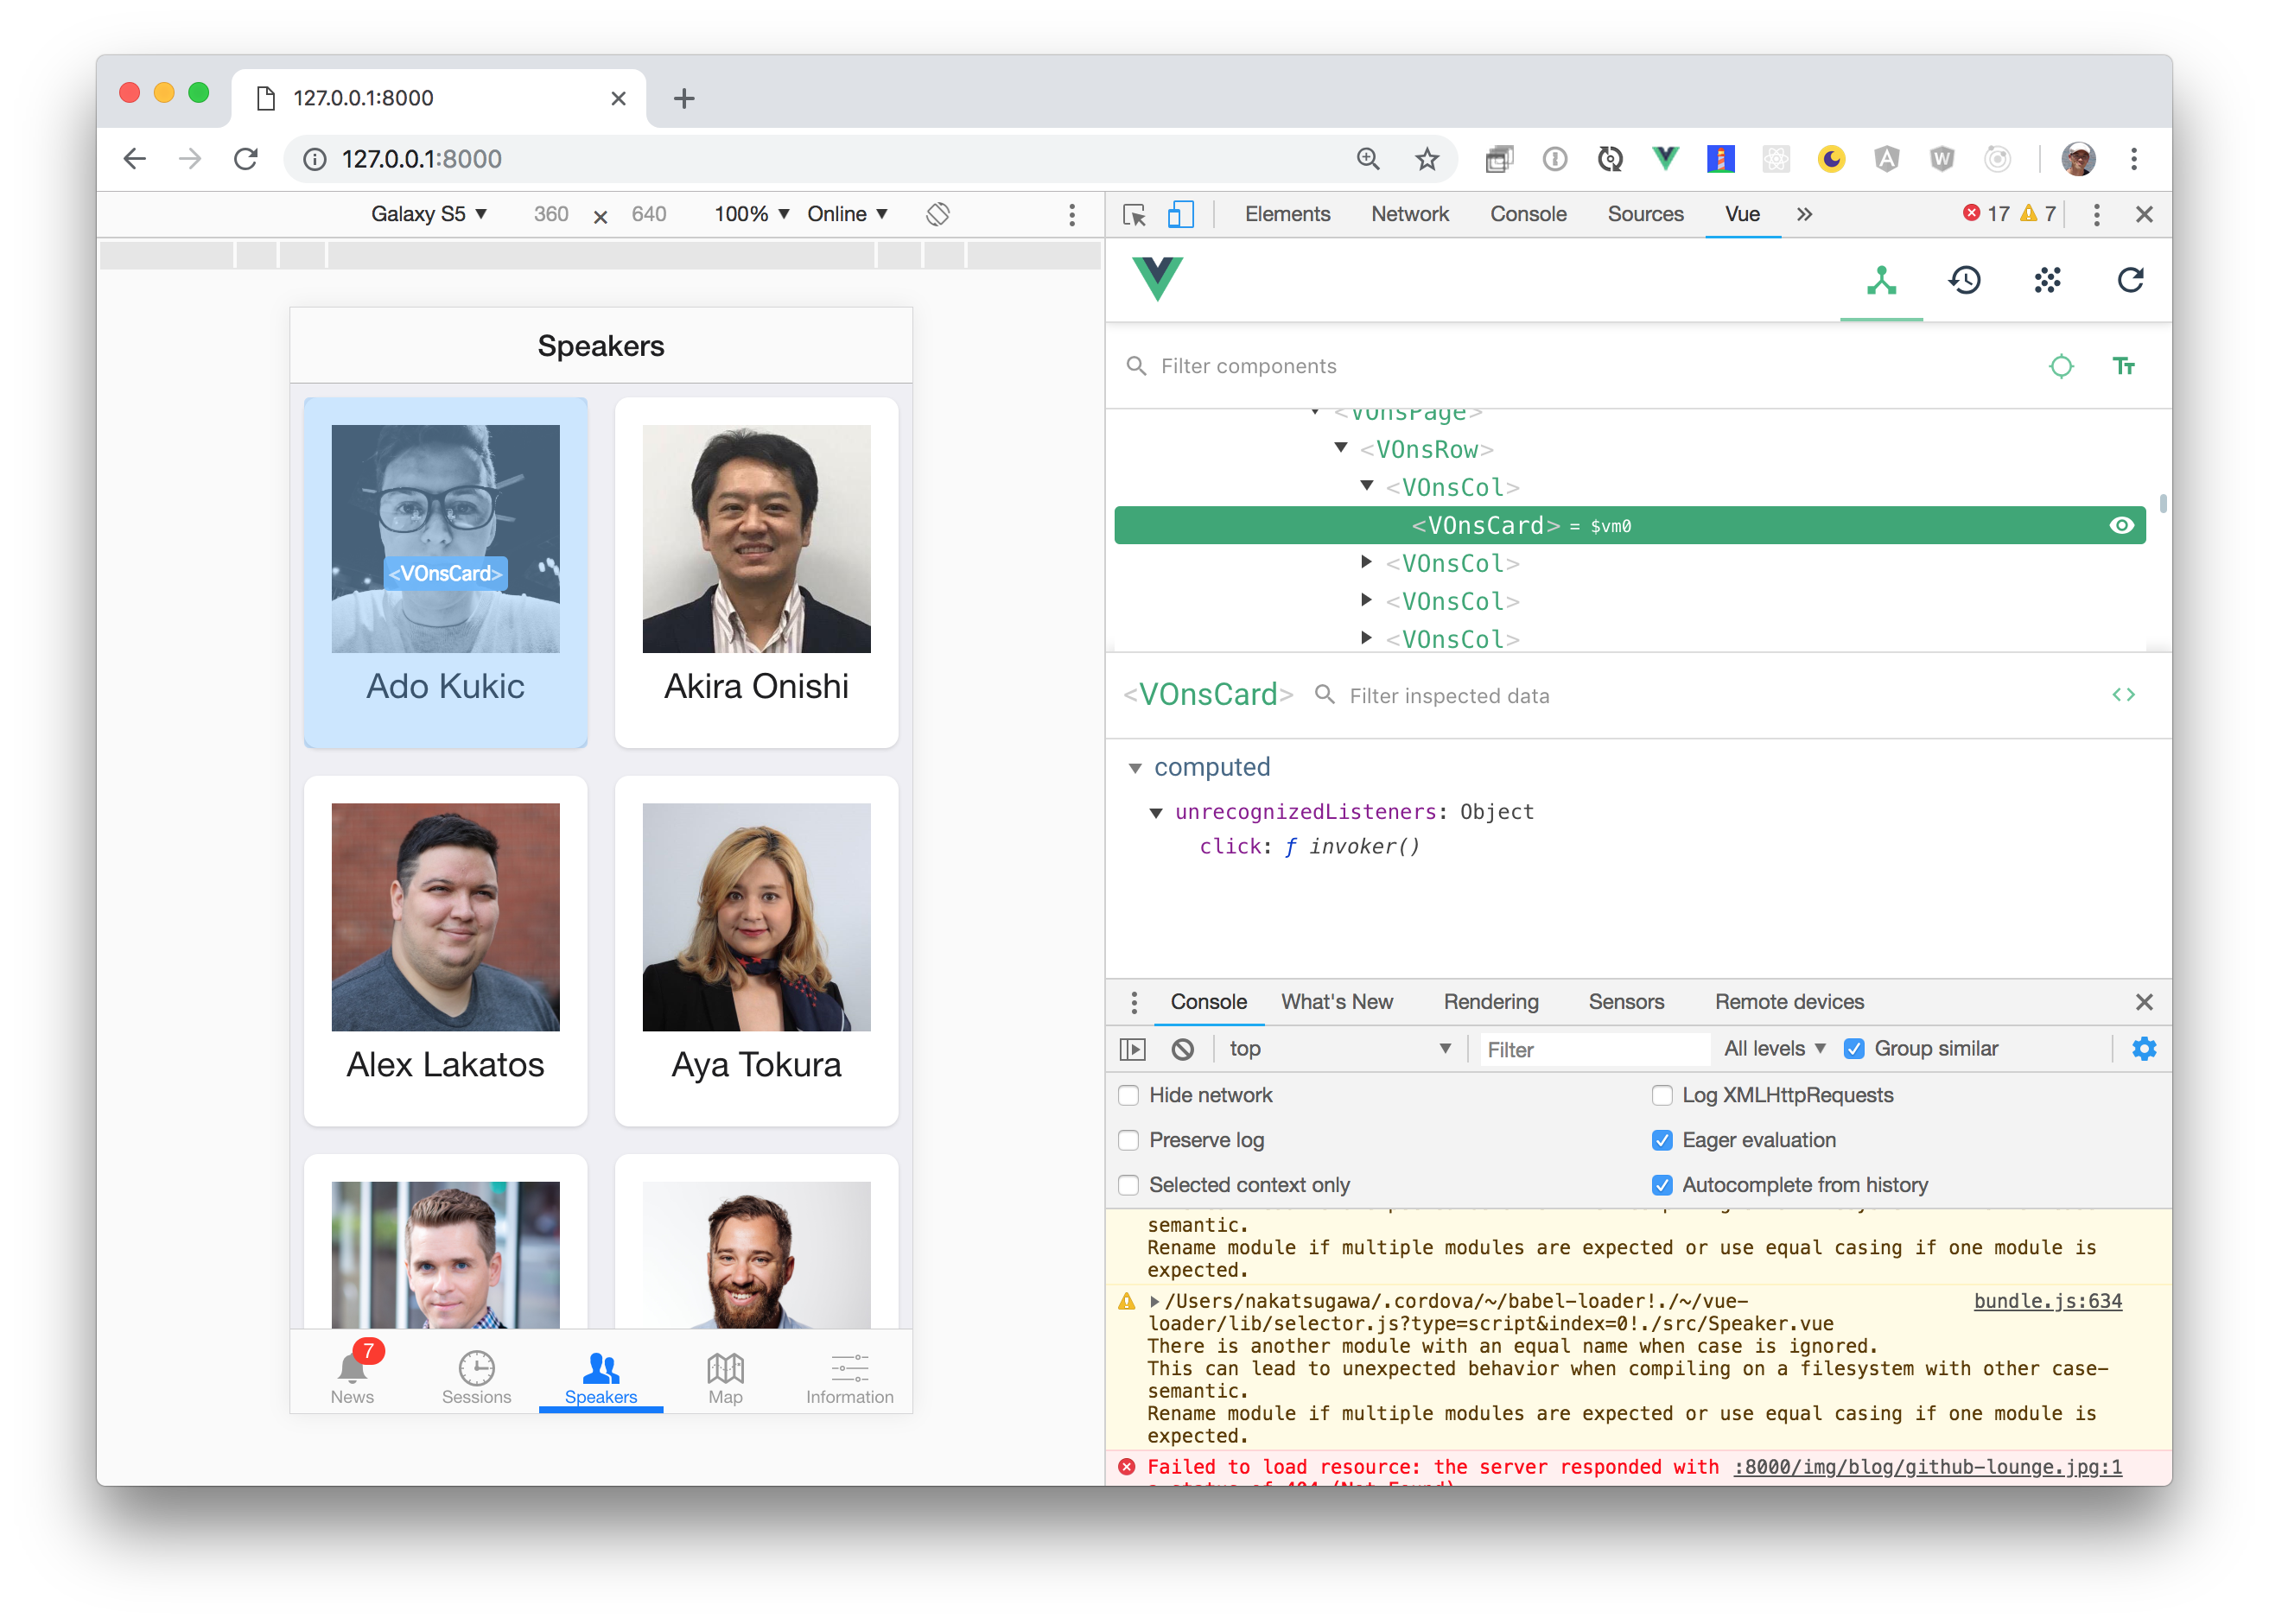Open the Map tab in the app
Image resolution: width=2269 pixels, height=1624 pixels.
[725, 1376]
